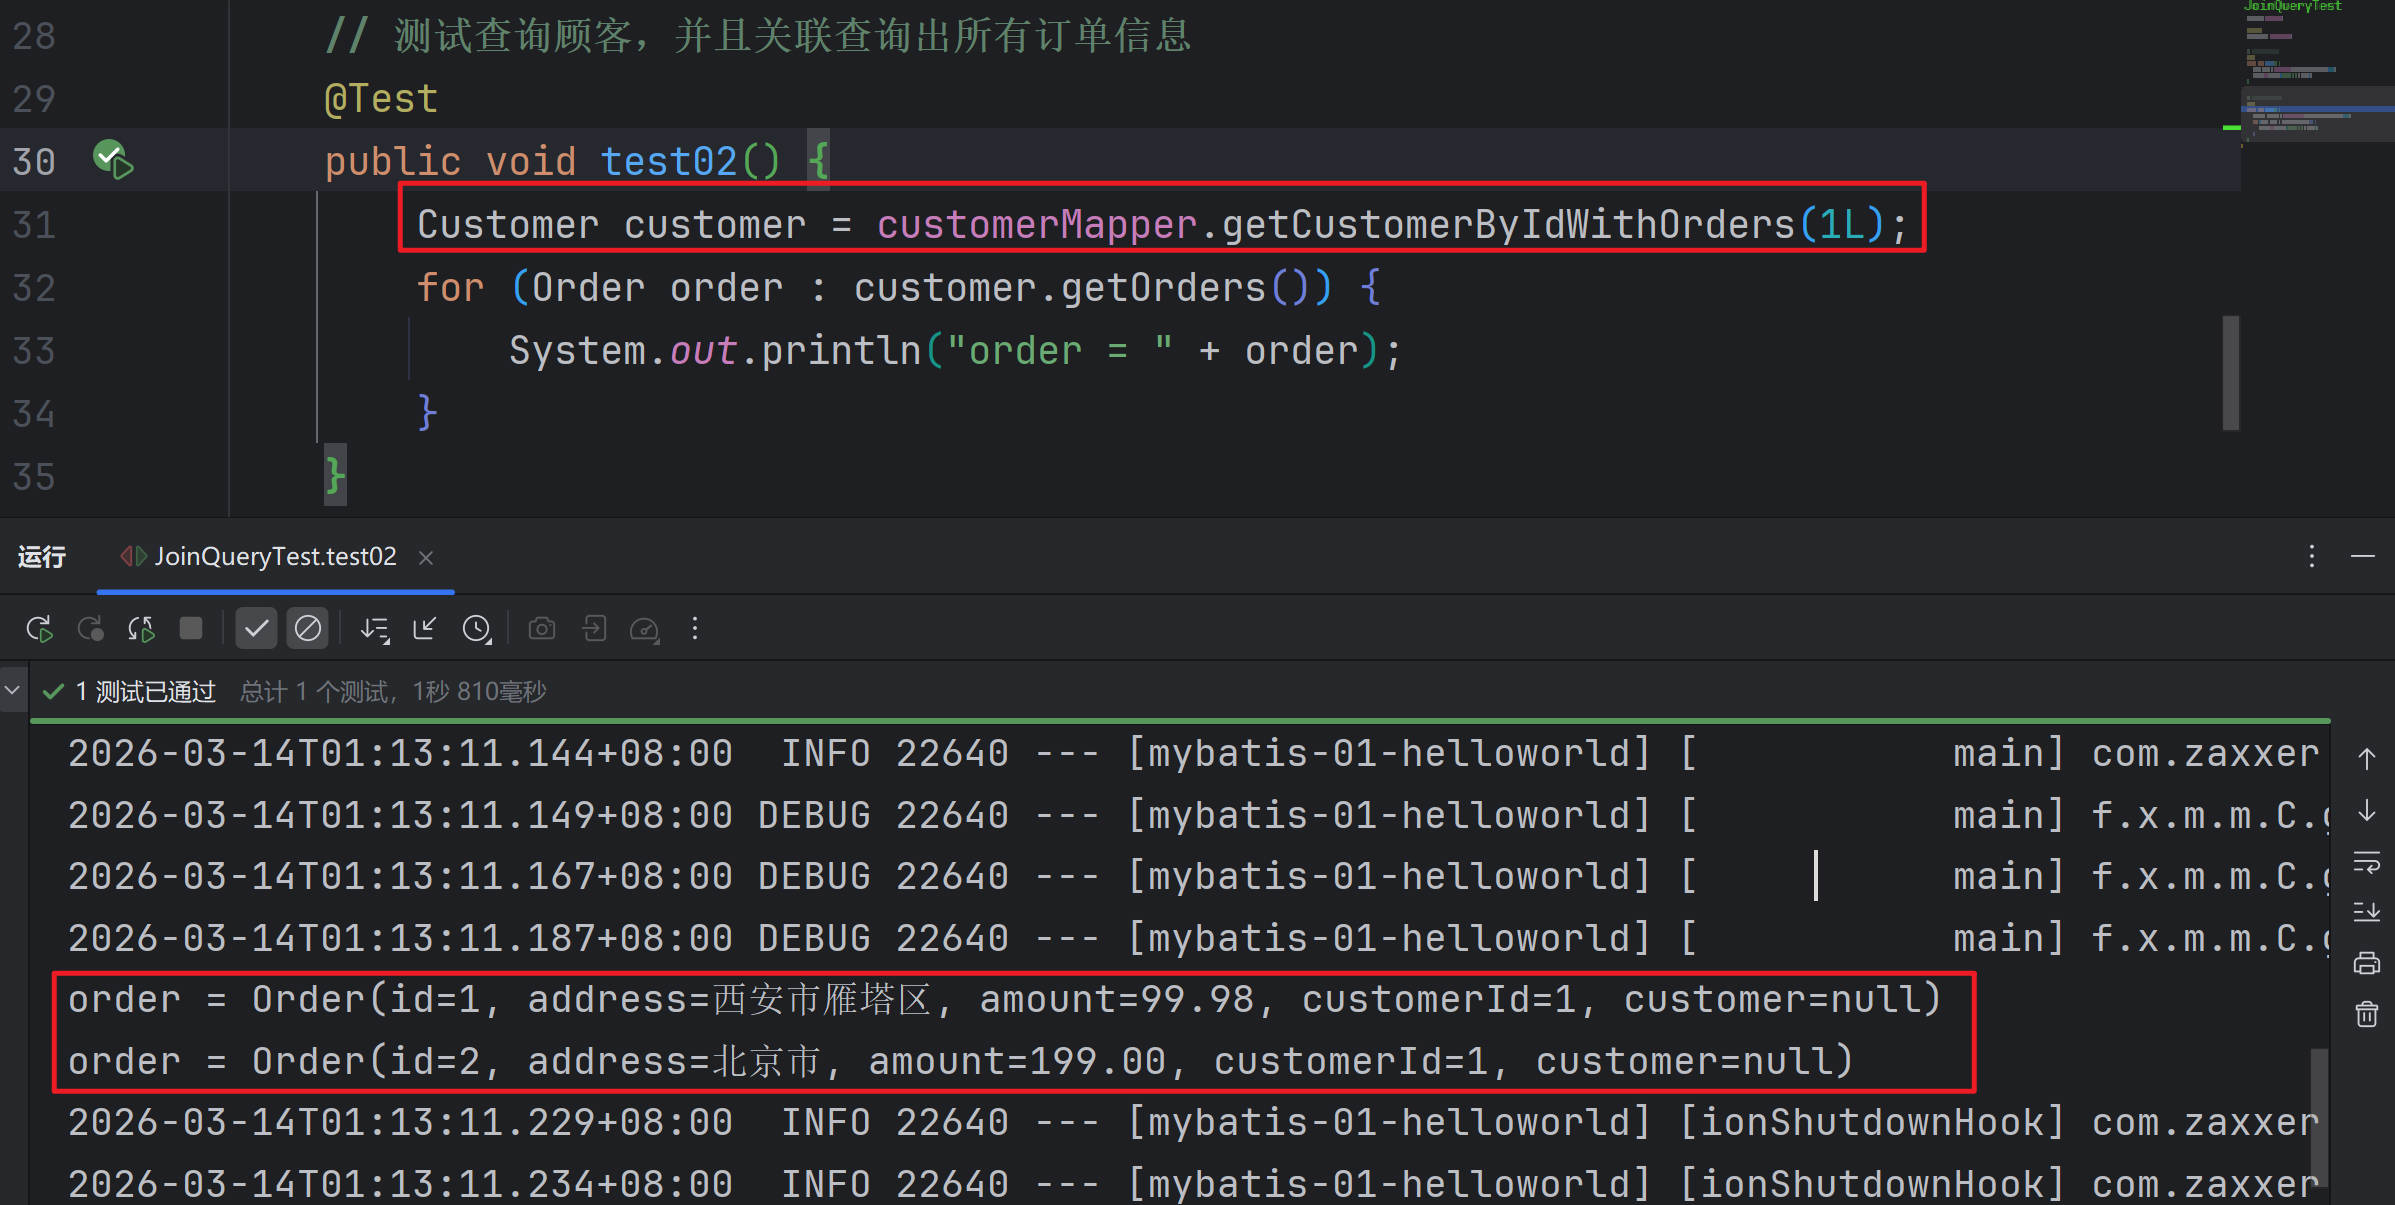Image resolution: width=2395 pixels, height=1205 pixels.
Task: Clear console with trash icon
Action: pos(2366,1015)
